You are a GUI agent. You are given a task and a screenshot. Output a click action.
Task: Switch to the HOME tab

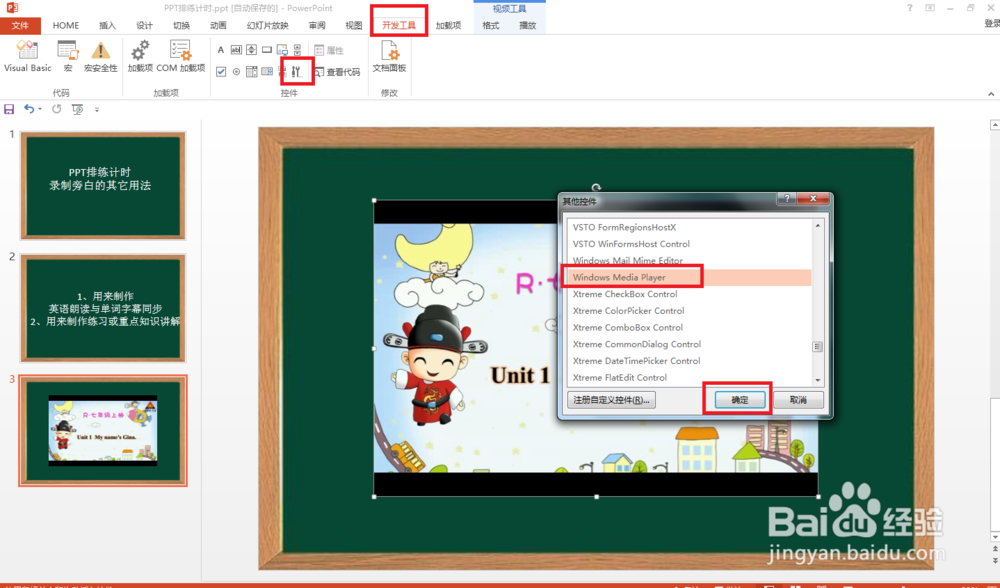pyautogui.click(x=66, y=26)
